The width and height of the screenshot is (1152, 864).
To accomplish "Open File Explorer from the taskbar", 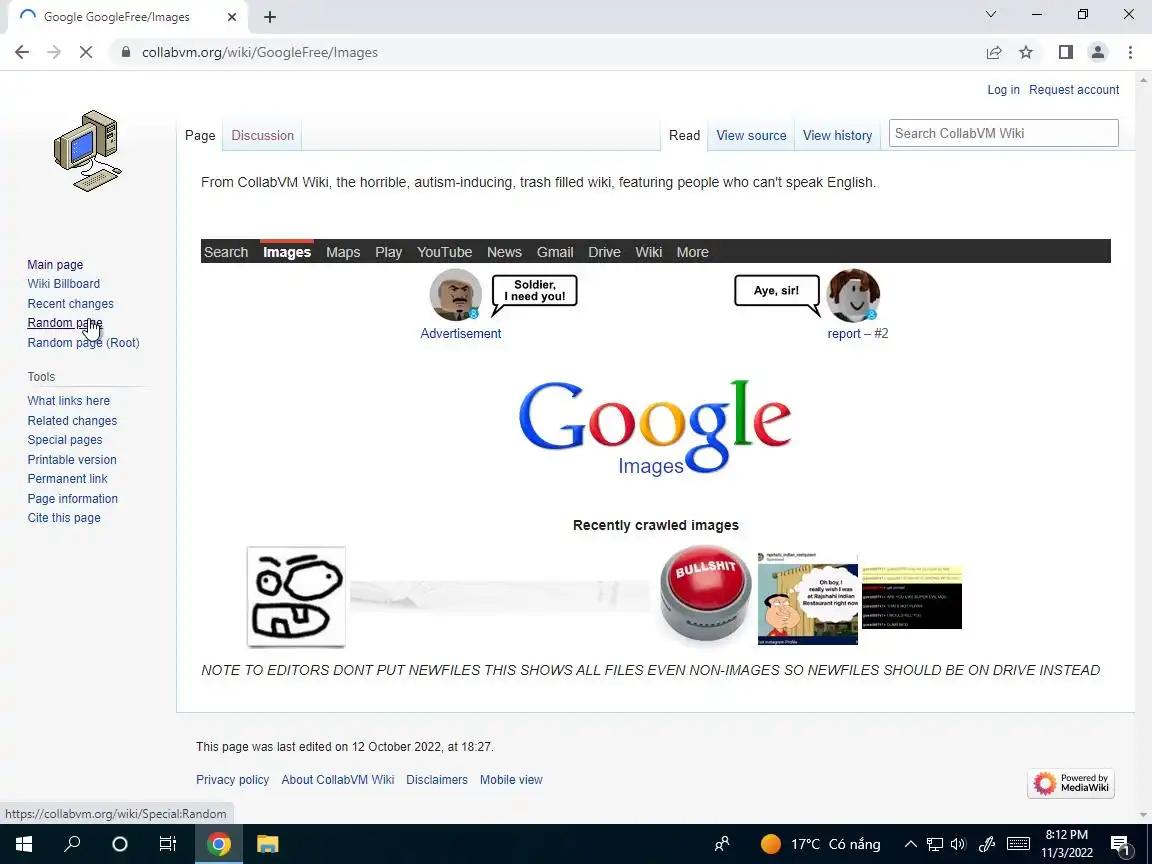I will [267, 844].
